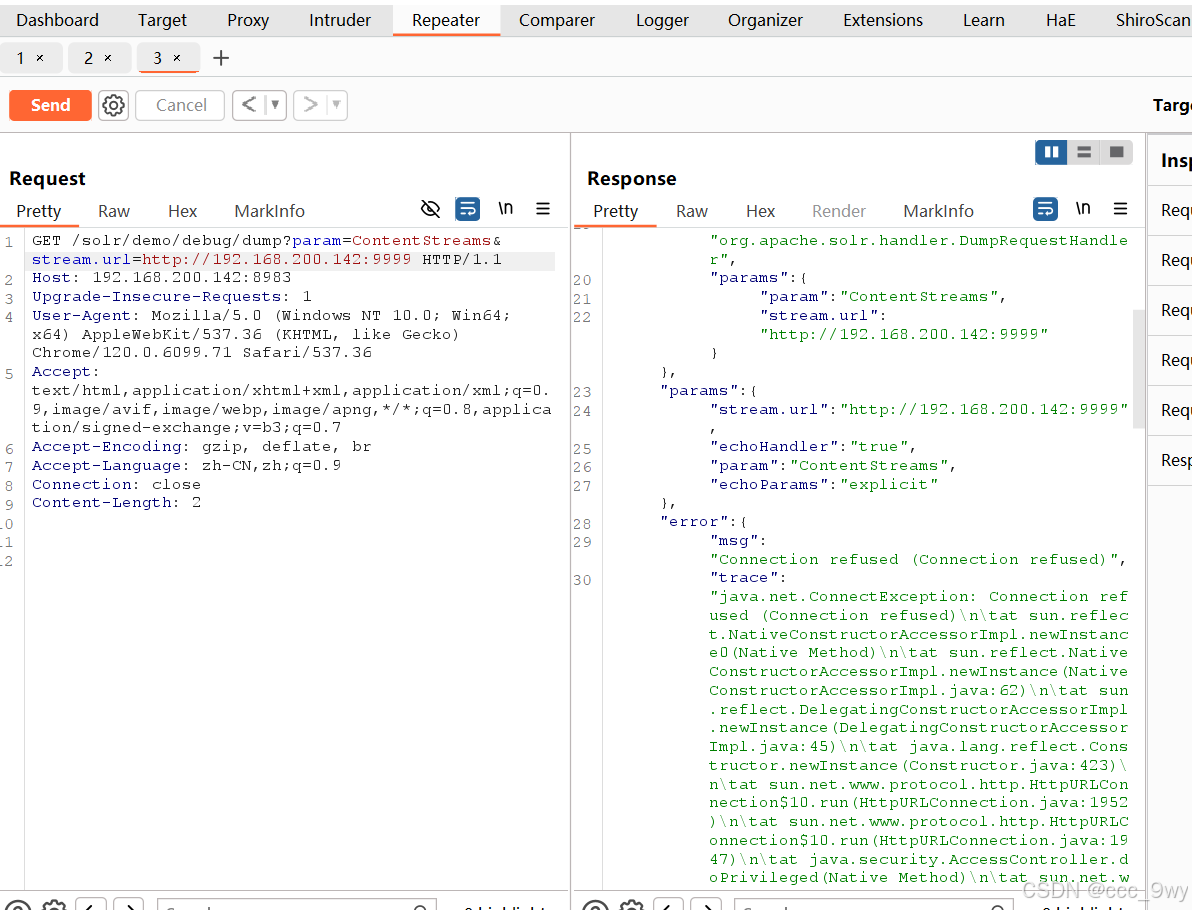Show Request in Pretty view
1192x910 pixels.
[x=39, y=211]
